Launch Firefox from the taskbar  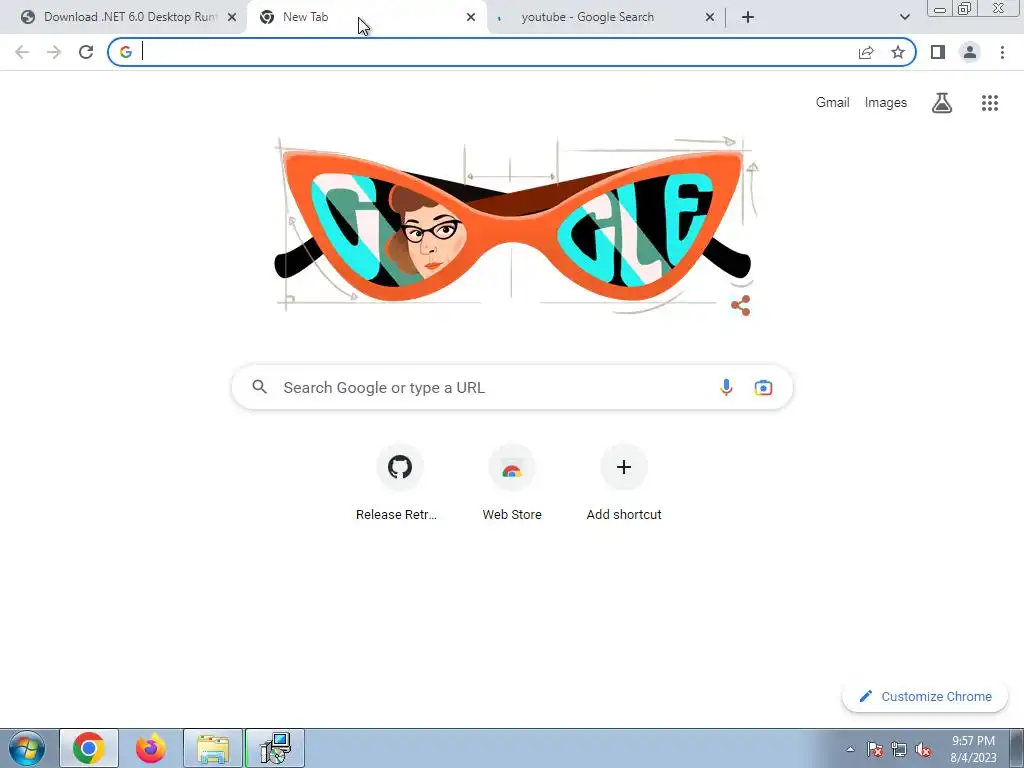tap(151, 748)
